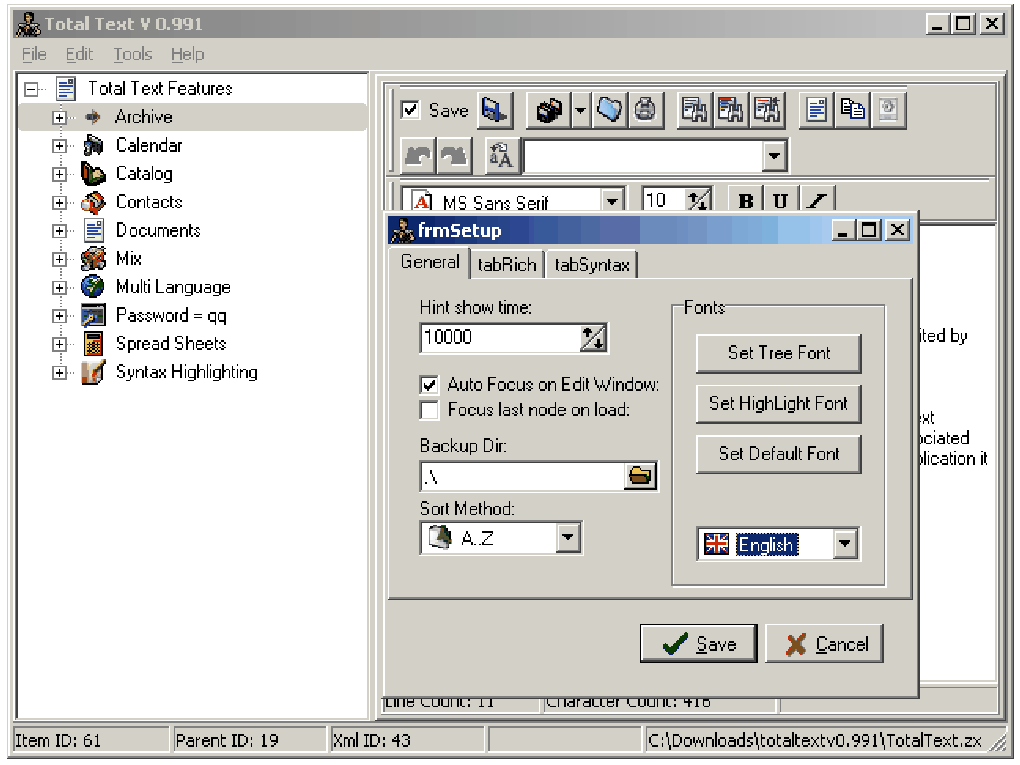Image resolution: width=1020 pixels, height=765 pixels.
Task: Open the File menu
Action: tap(34, 55)
